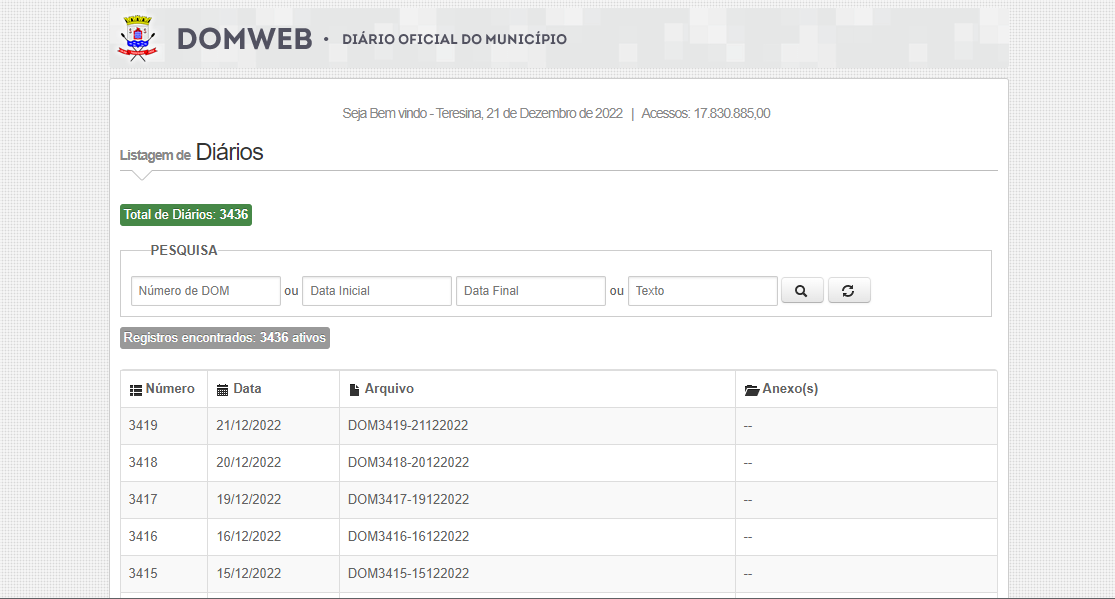Click the calendar icon beside Data header
1115x599 pixels.
(222, 390)
